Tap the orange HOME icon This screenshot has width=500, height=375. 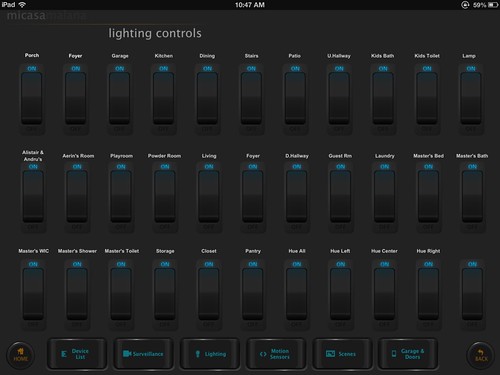pyautogui.click(x=20, y=355)
